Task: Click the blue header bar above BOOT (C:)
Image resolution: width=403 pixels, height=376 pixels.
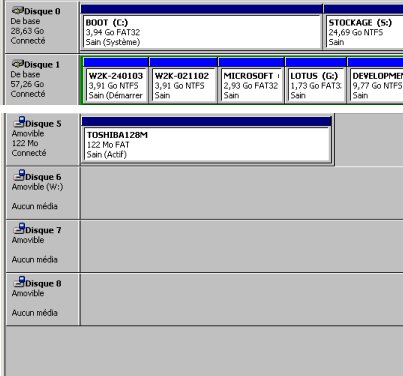Action: 202,9
